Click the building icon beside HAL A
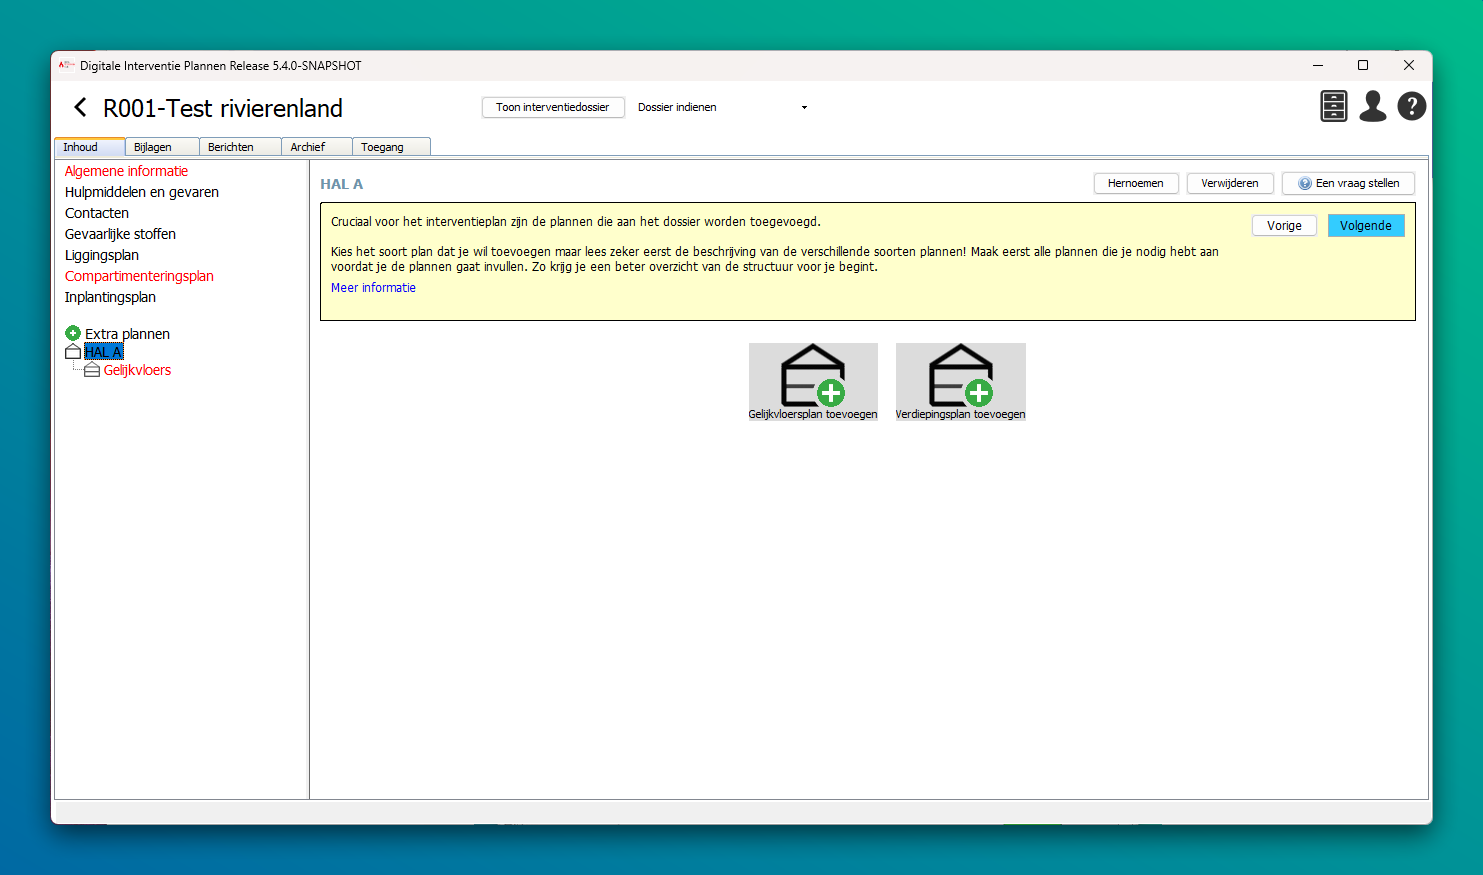This screenshot has height=875, width=1483. tap(73, 352)
